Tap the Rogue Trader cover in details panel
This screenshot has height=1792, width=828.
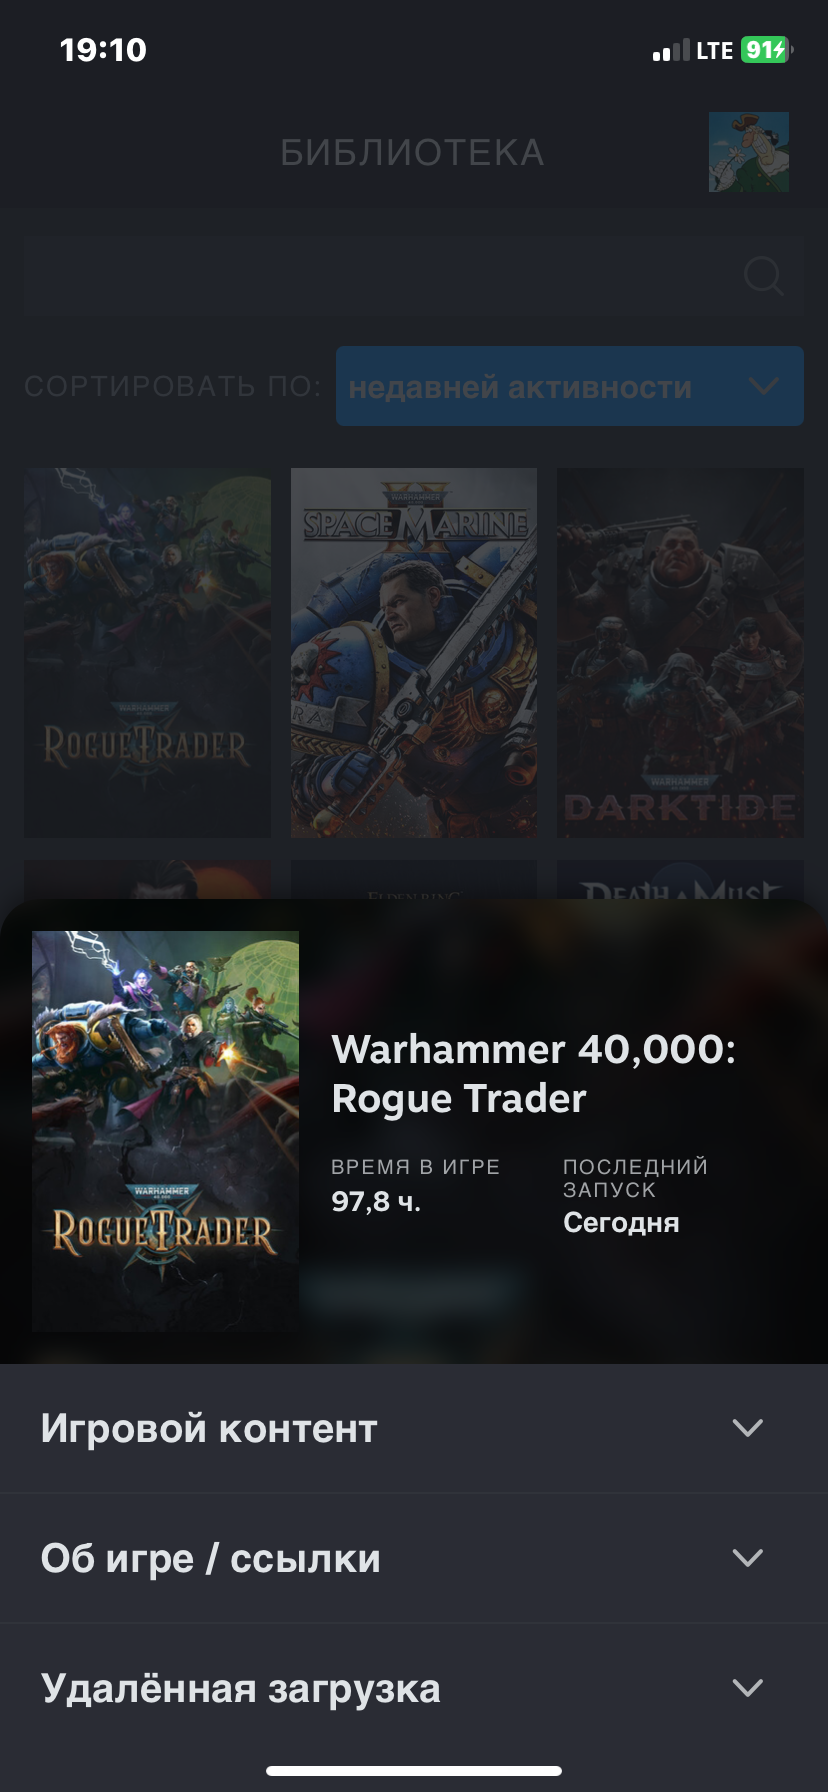point(165,1131)
